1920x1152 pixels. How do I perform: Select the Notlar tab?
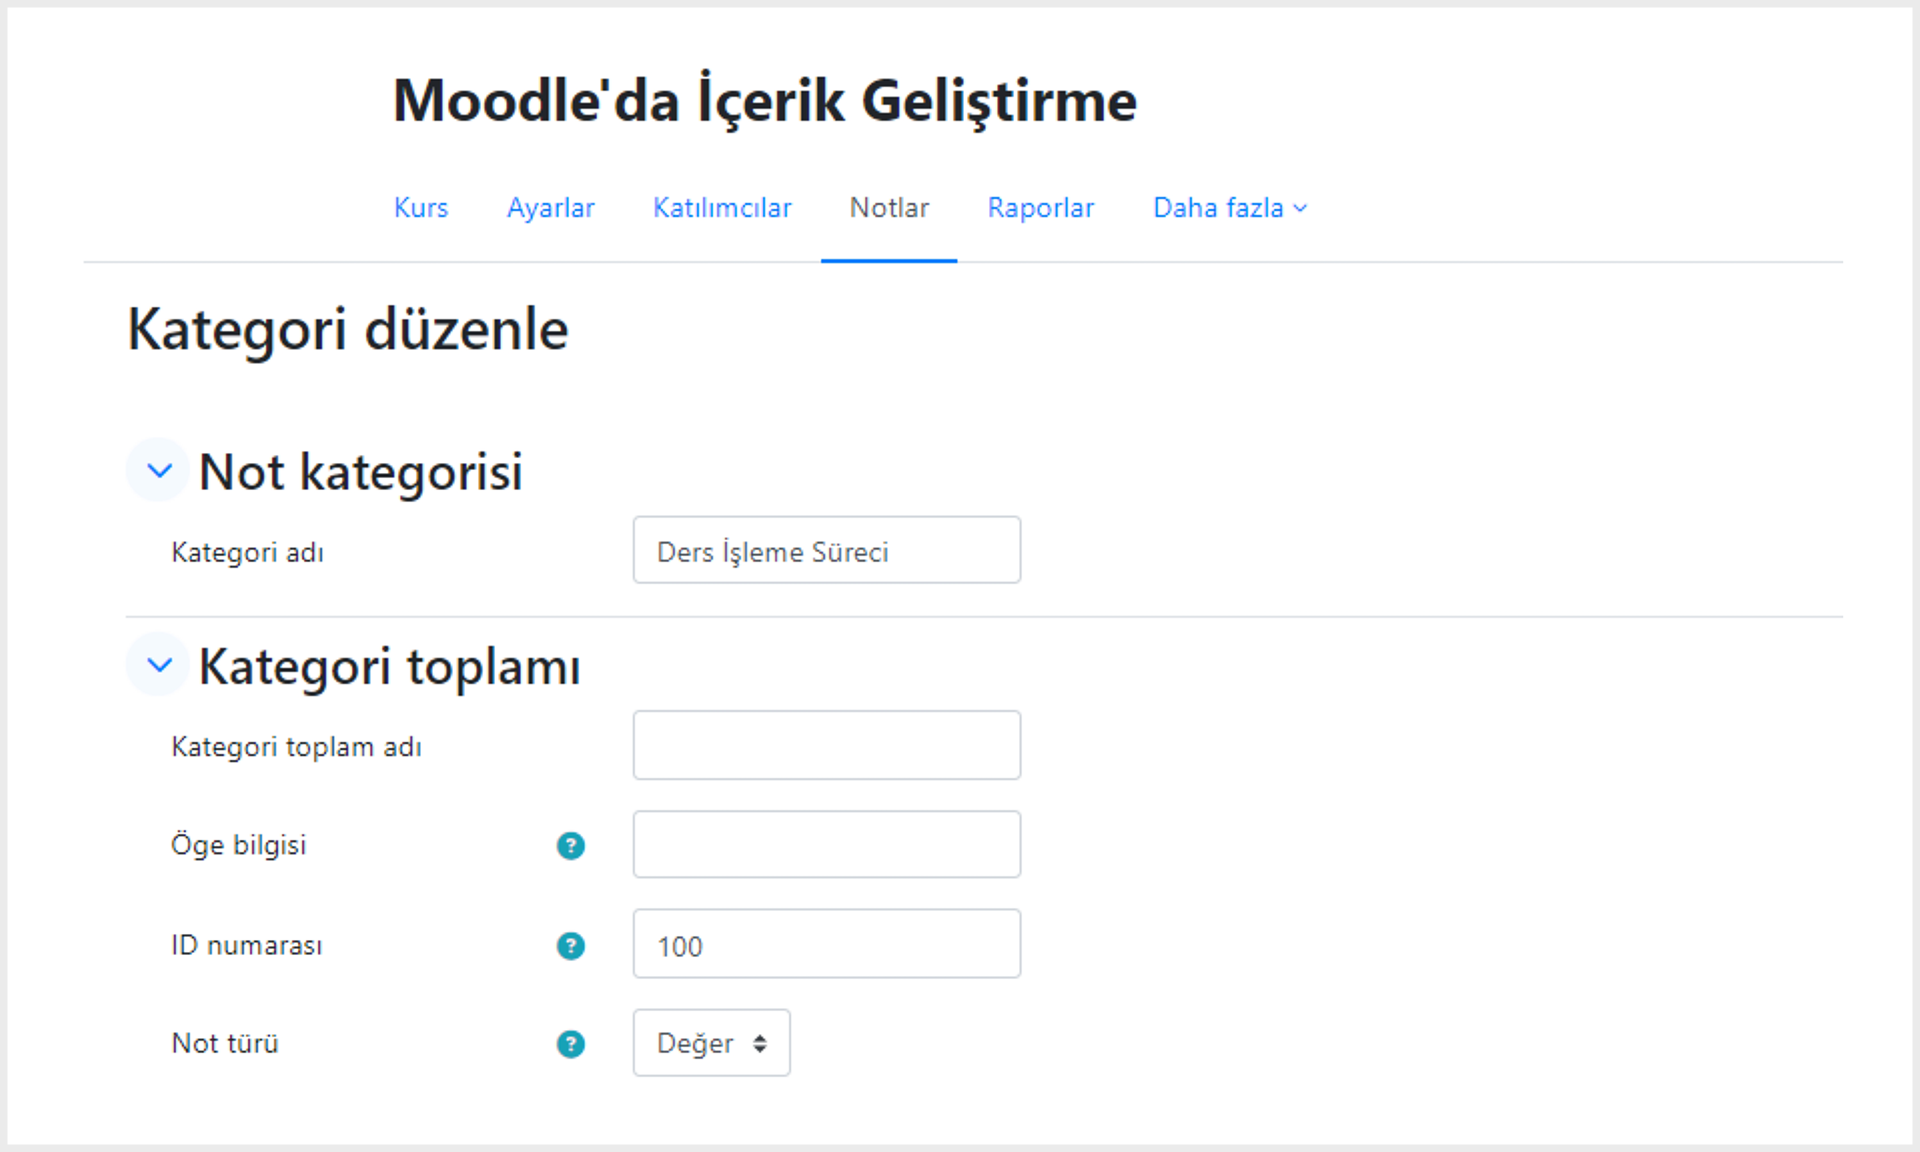tap(889, 208)
